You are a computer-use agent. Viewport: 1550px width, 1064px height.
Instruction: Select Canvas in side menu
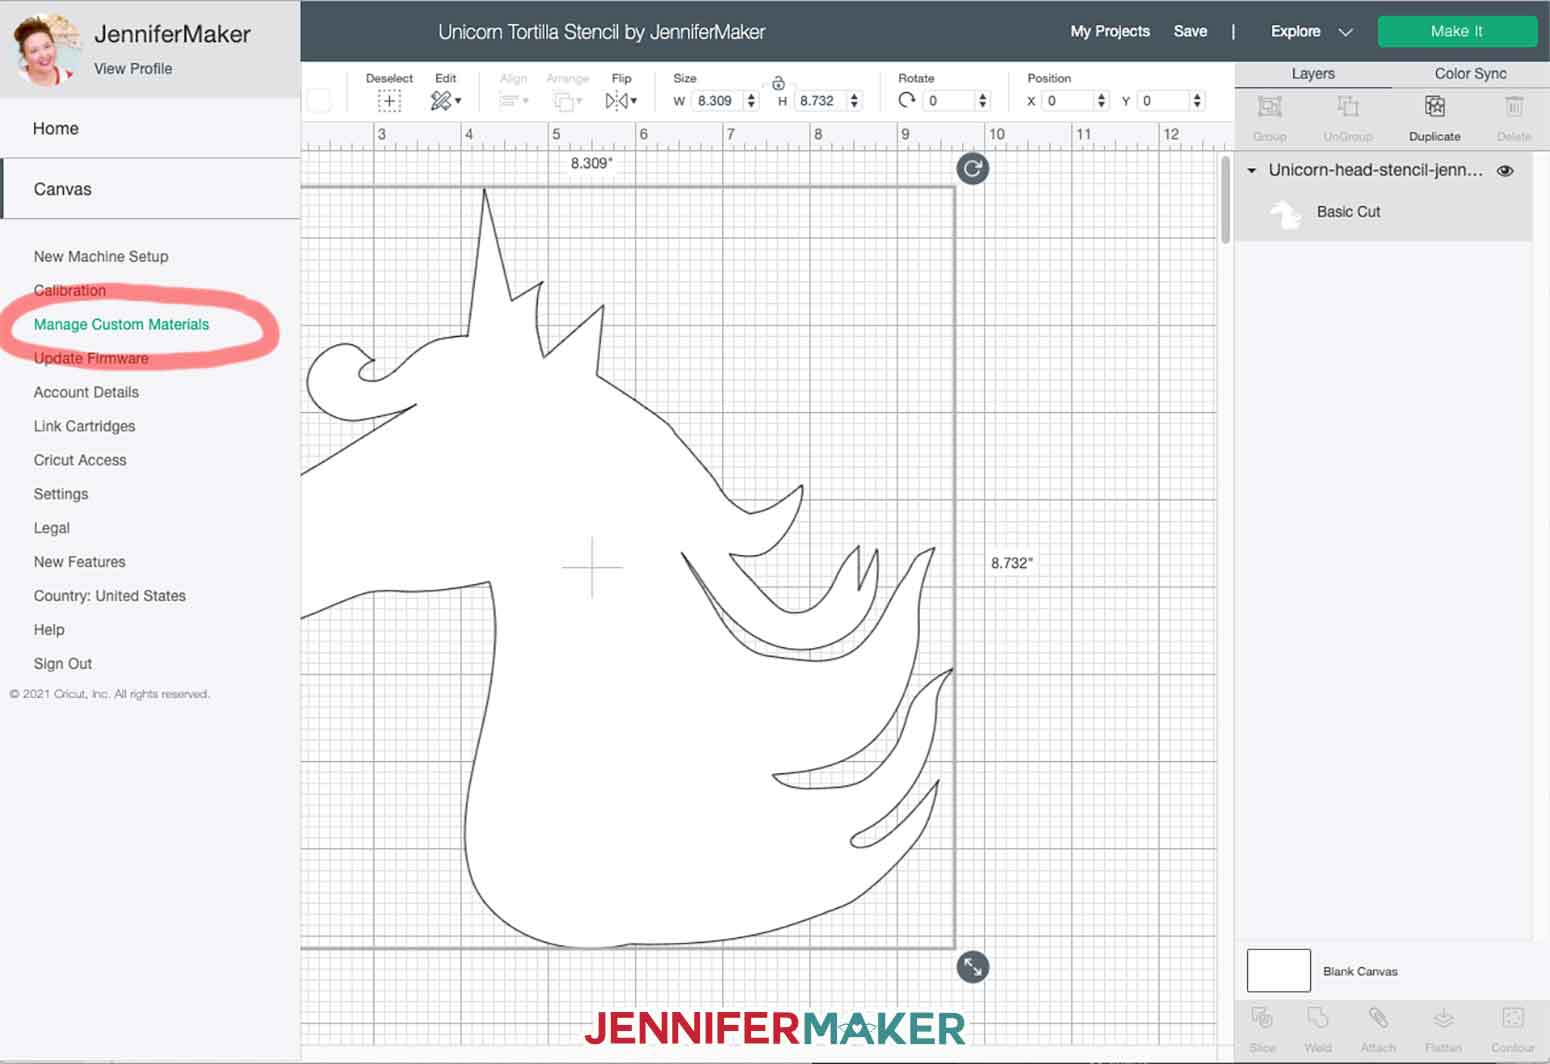point(150,189)
